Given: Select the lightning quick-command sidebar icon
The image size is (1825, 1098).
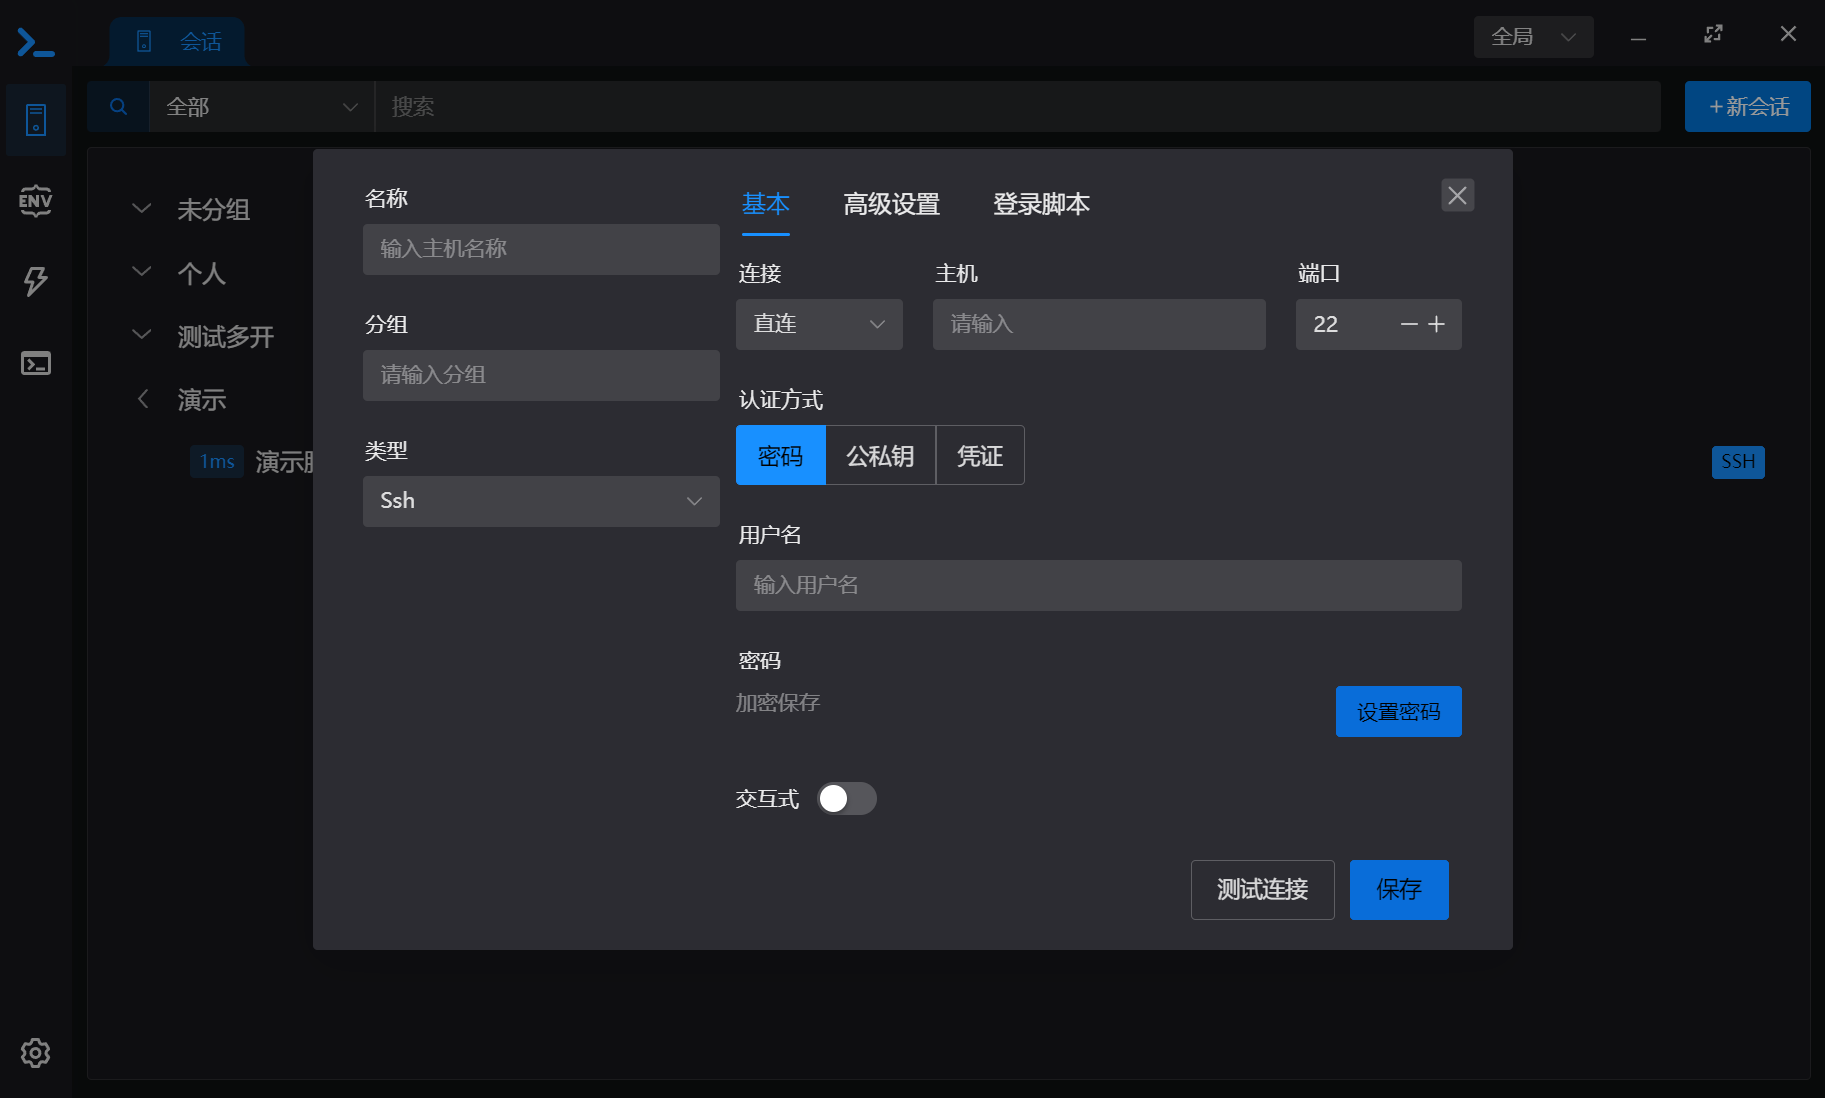Looking at the screenshot, I should coord(36,281).
